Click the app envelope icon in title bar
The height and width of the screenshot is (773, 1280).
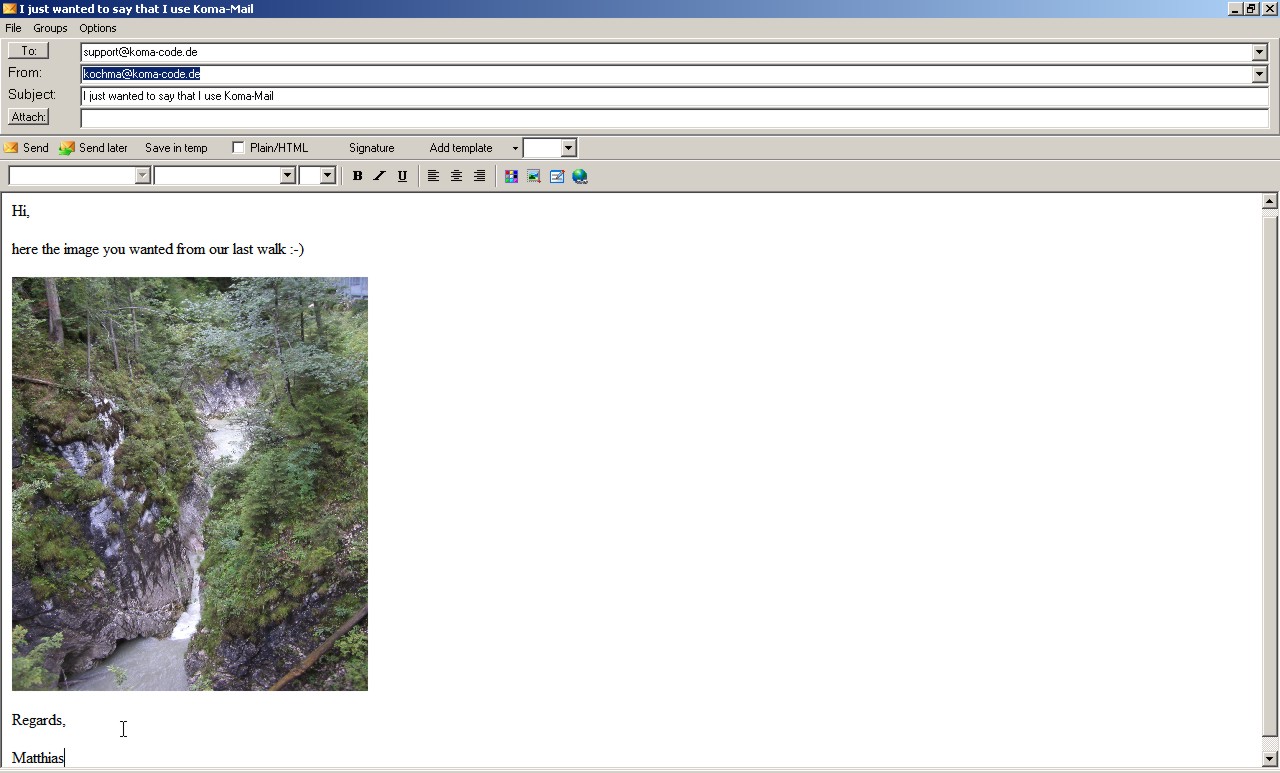(x=10, y=8)
